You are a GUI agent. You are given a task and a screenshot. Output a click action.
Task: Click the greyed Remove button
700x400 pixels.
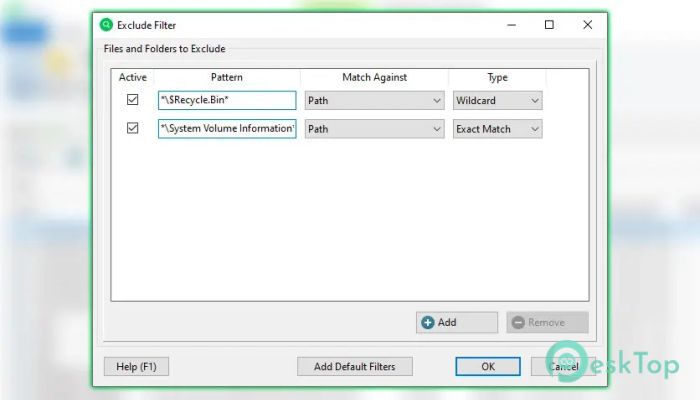[547, 322]
